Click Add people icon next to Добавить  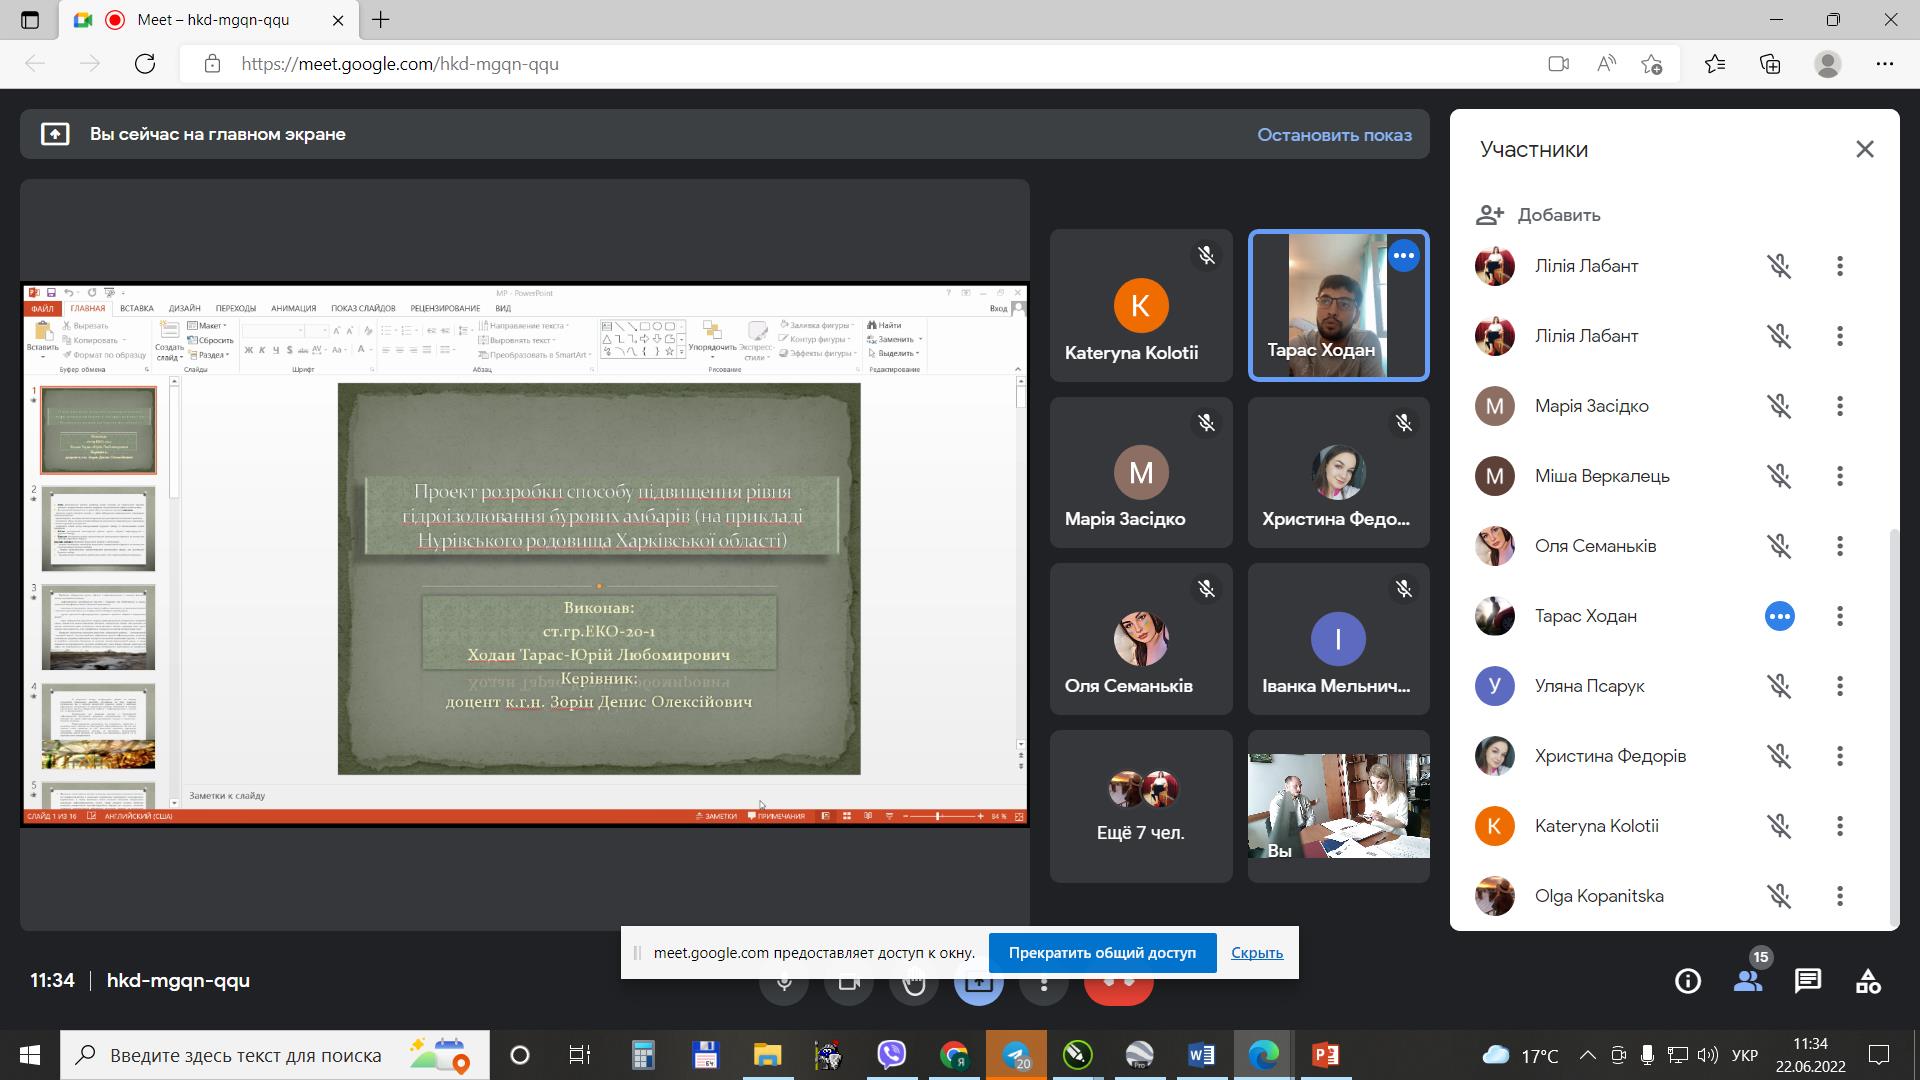[1489, 215]
